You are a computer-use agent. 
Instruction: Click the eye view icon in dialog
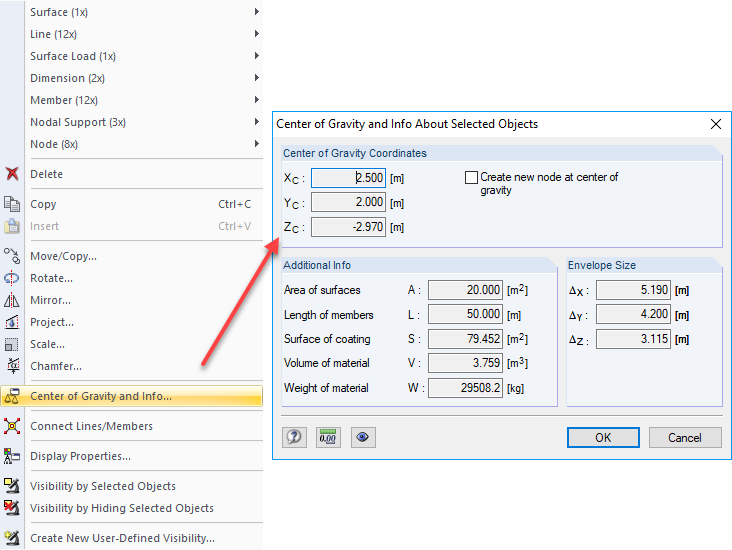tap(362, 437)
